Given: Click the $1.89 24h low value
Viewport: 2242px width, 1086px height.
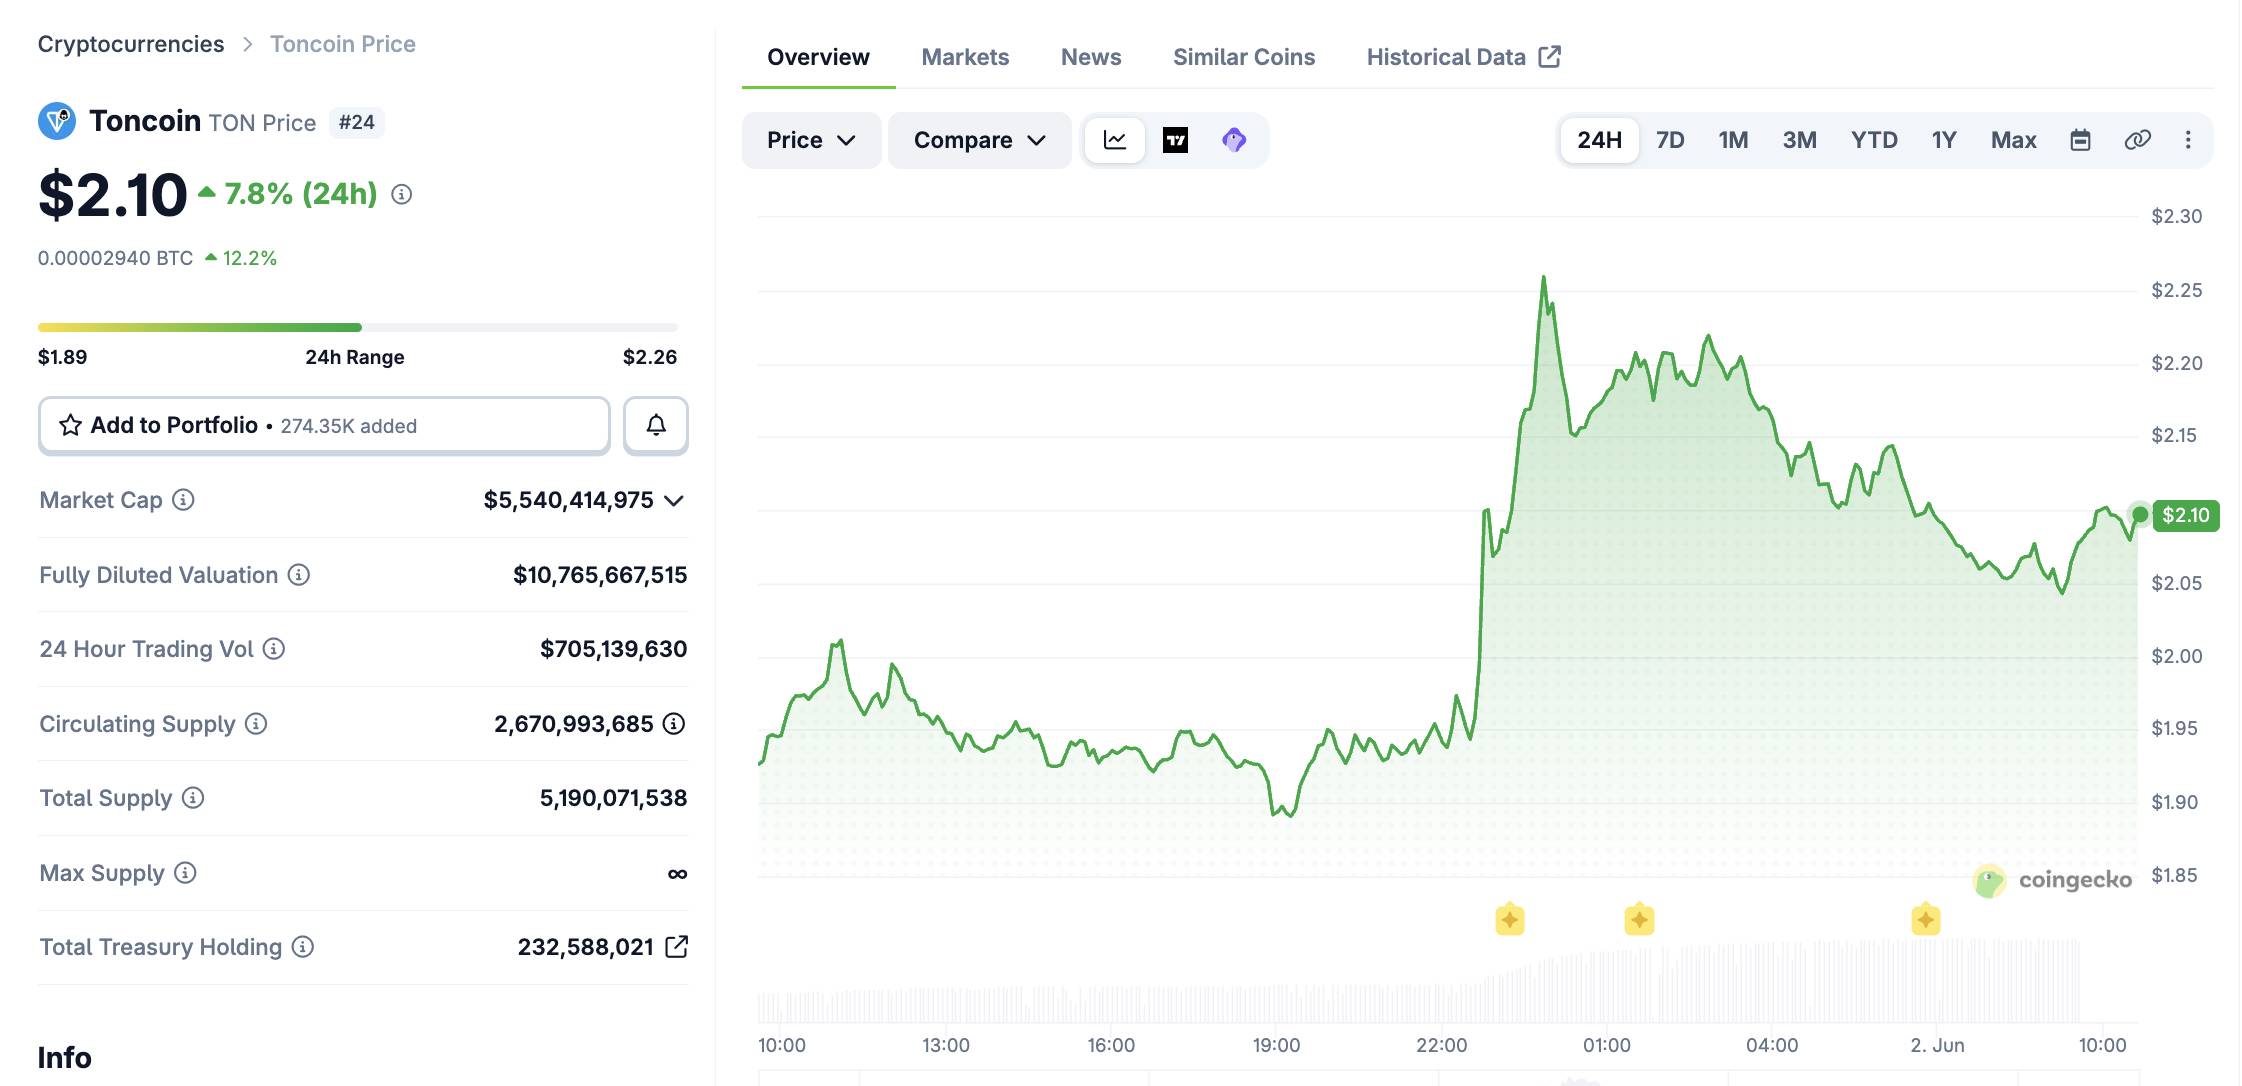Looking at the screenshot, I should [x=62, y=357].
